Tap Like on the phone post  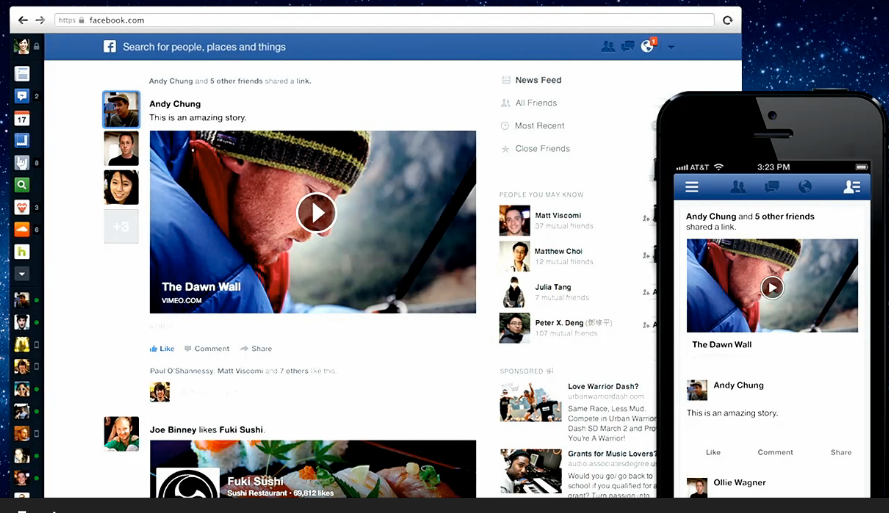click(713, 452)
